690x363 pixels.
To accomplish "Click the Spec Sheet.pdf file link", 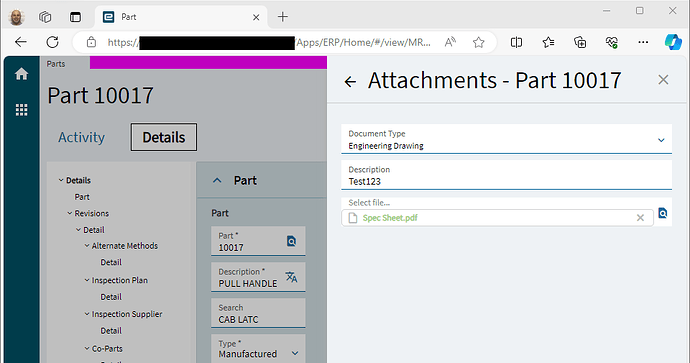I will pos(390,218).
